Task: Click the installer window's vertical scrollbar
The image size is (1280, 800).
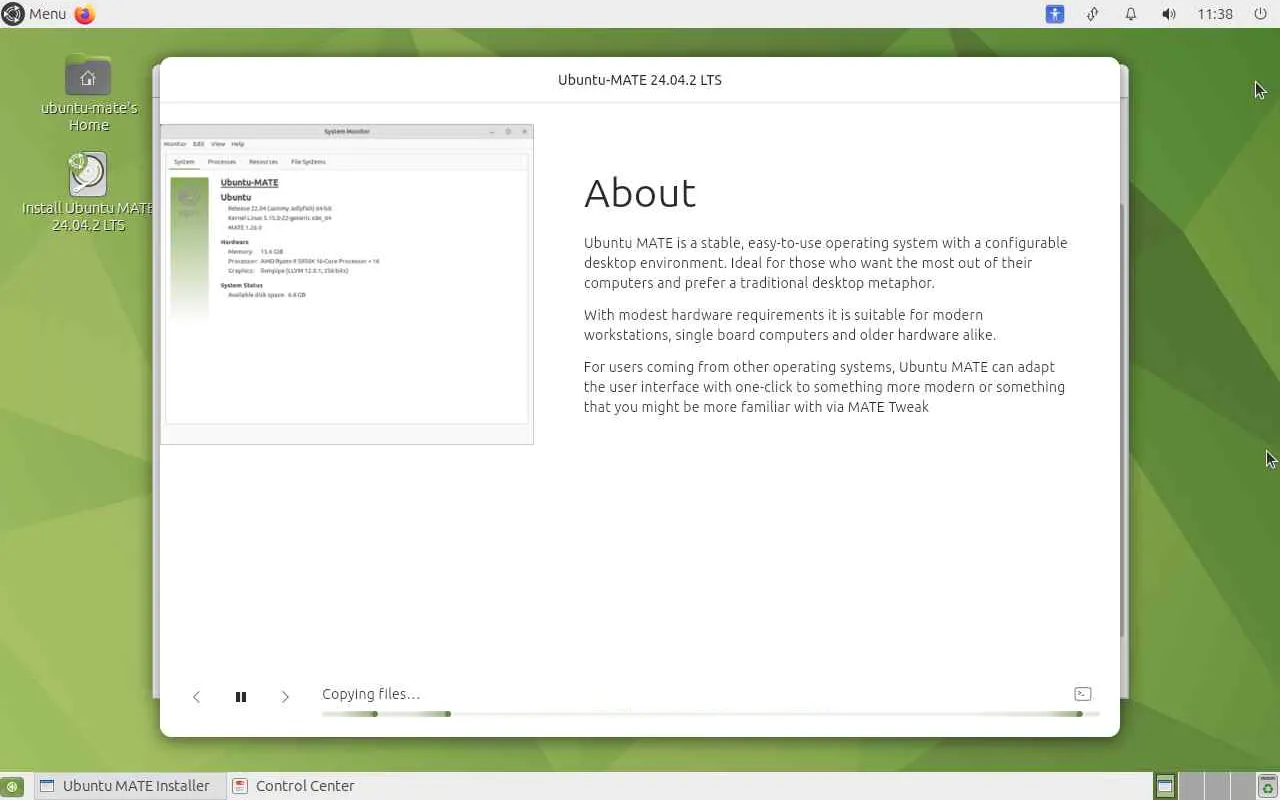Action: [1123, 420]
